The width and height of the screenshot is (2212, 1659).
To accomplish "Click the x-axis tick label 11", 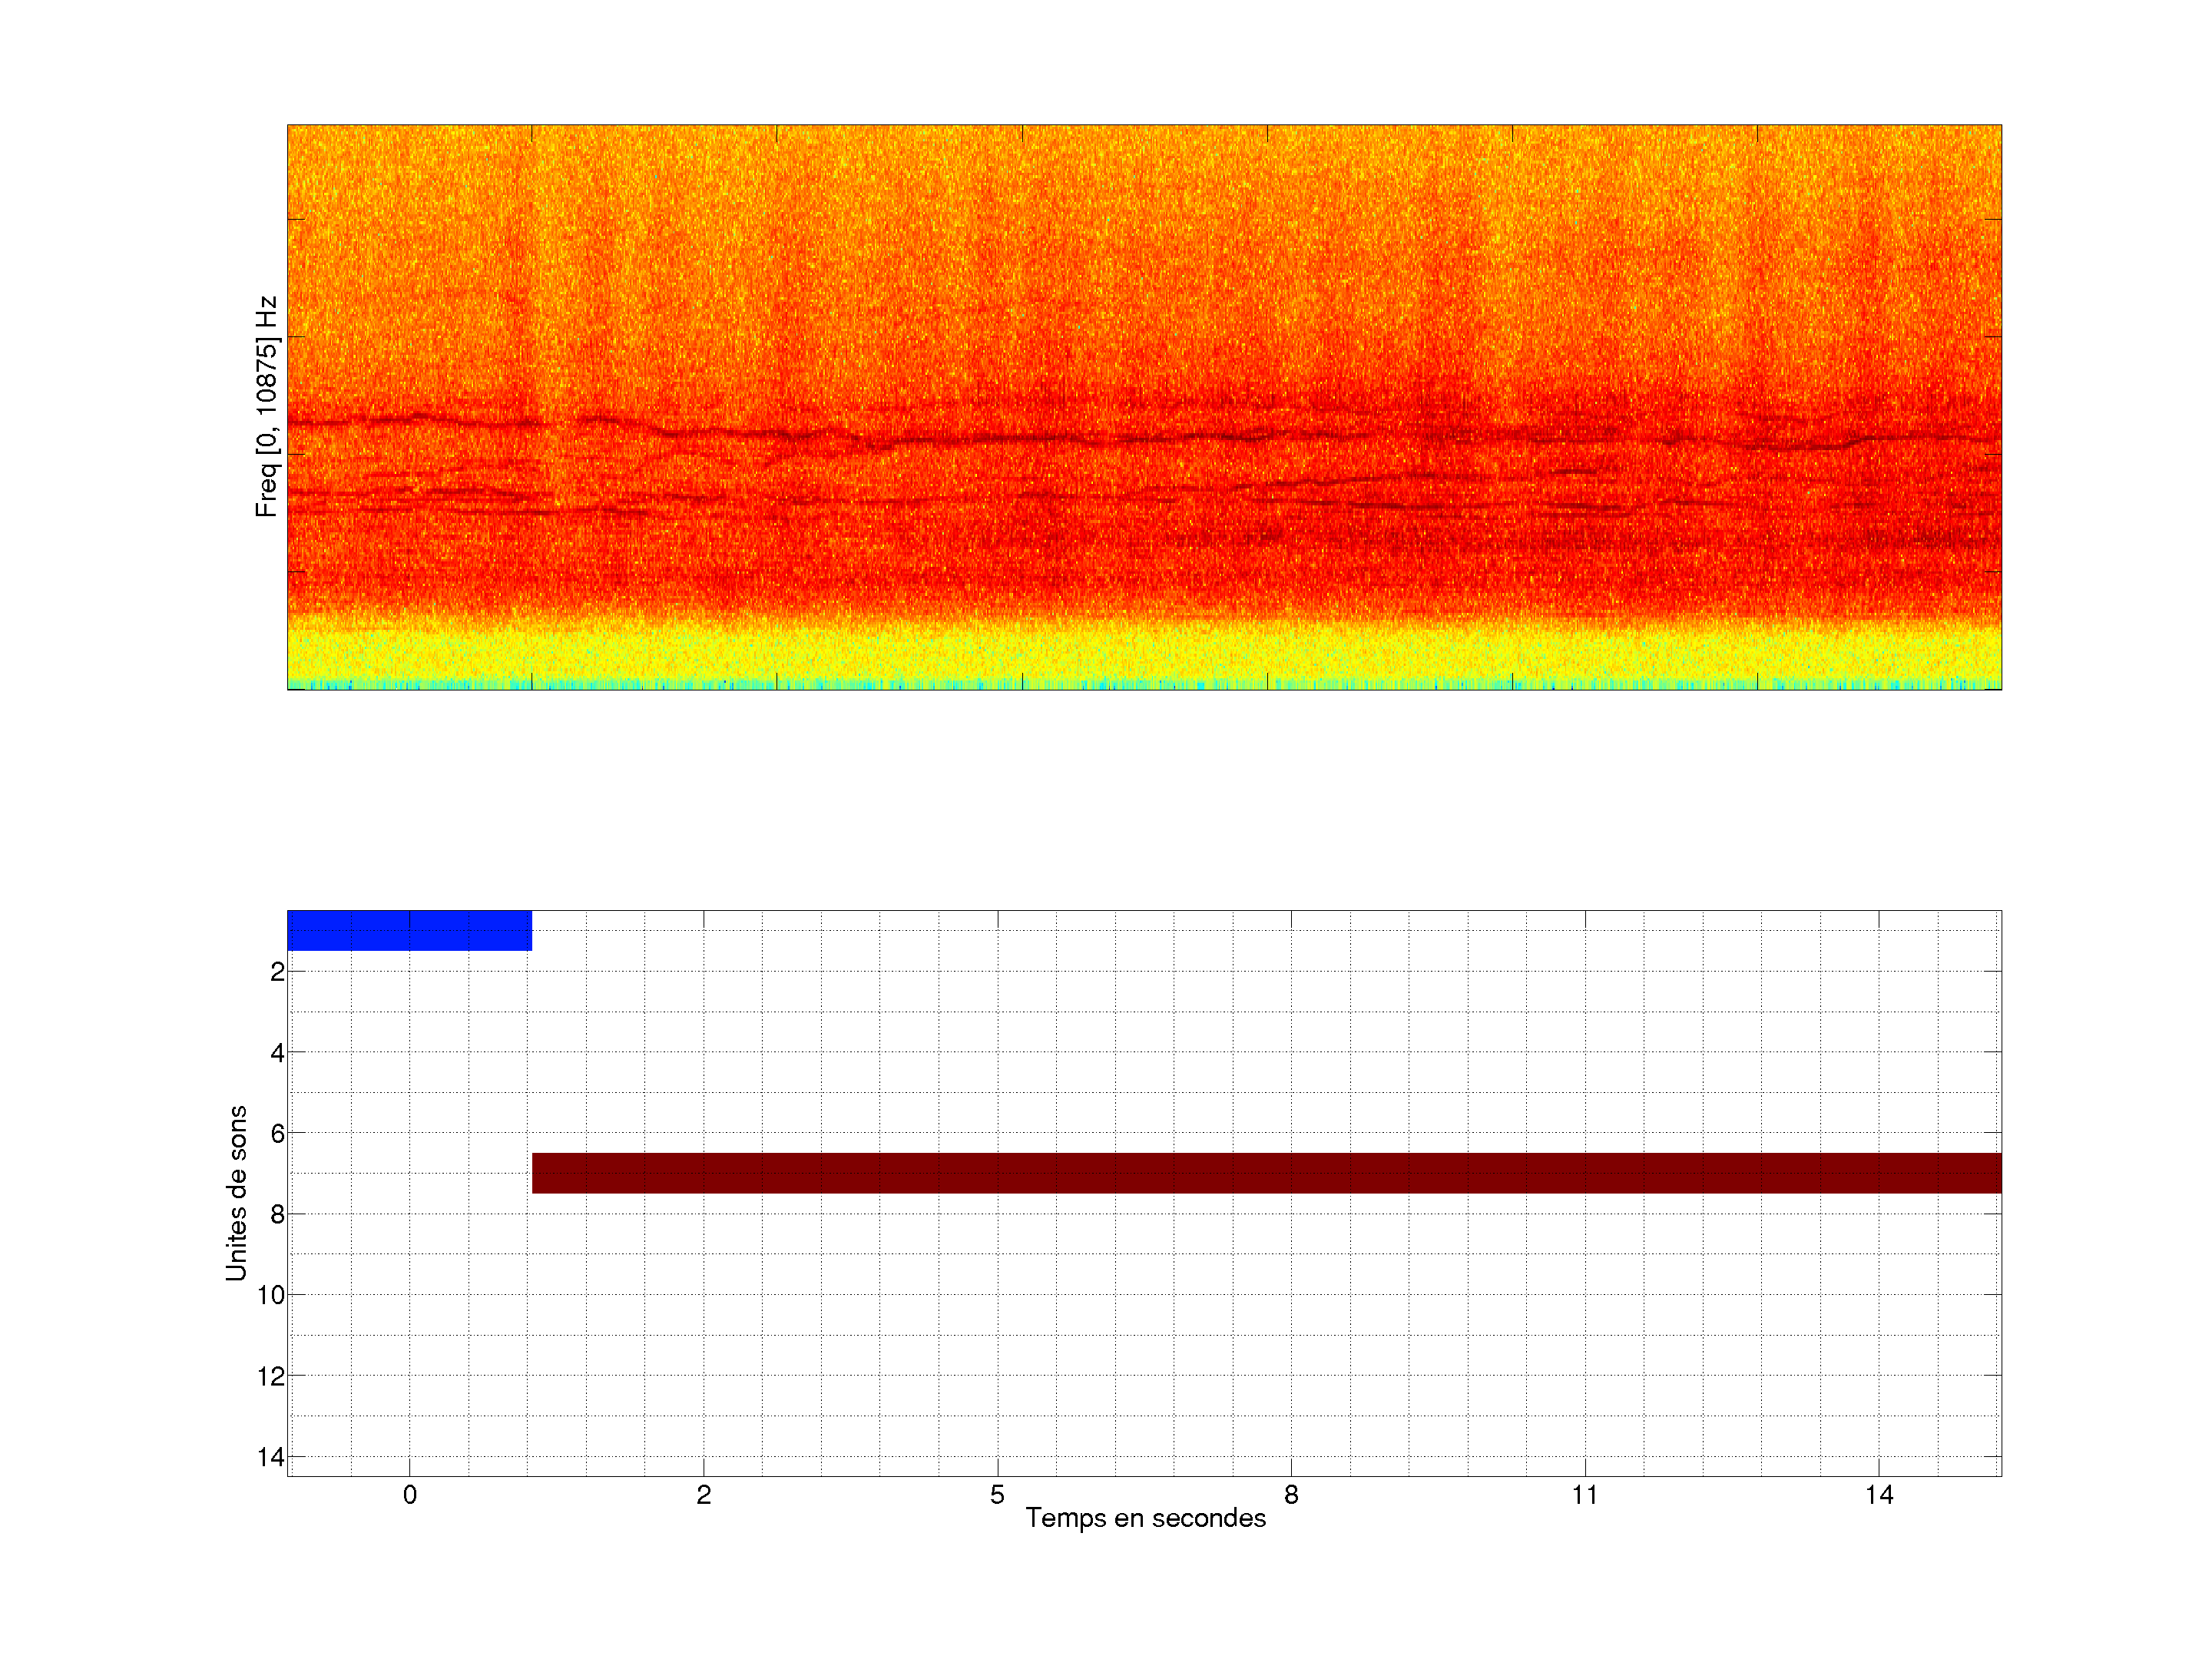I will click(1585, 1495).
